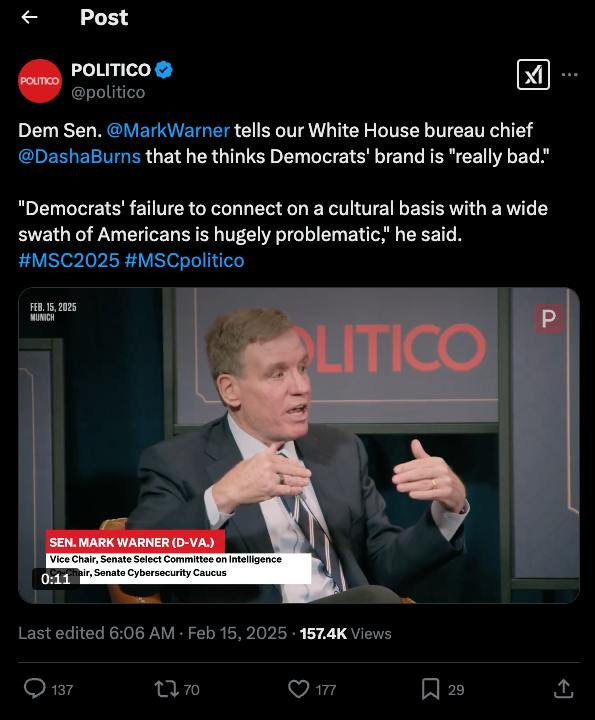Open the #MSCpolitico hashtag

click(185, 260)
